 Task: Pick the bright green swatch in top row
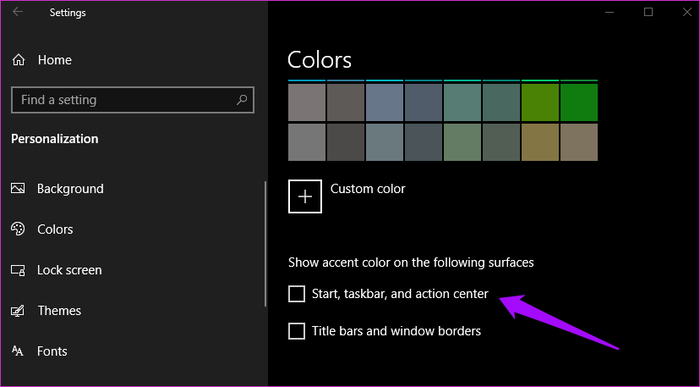[x=579, y=102]
